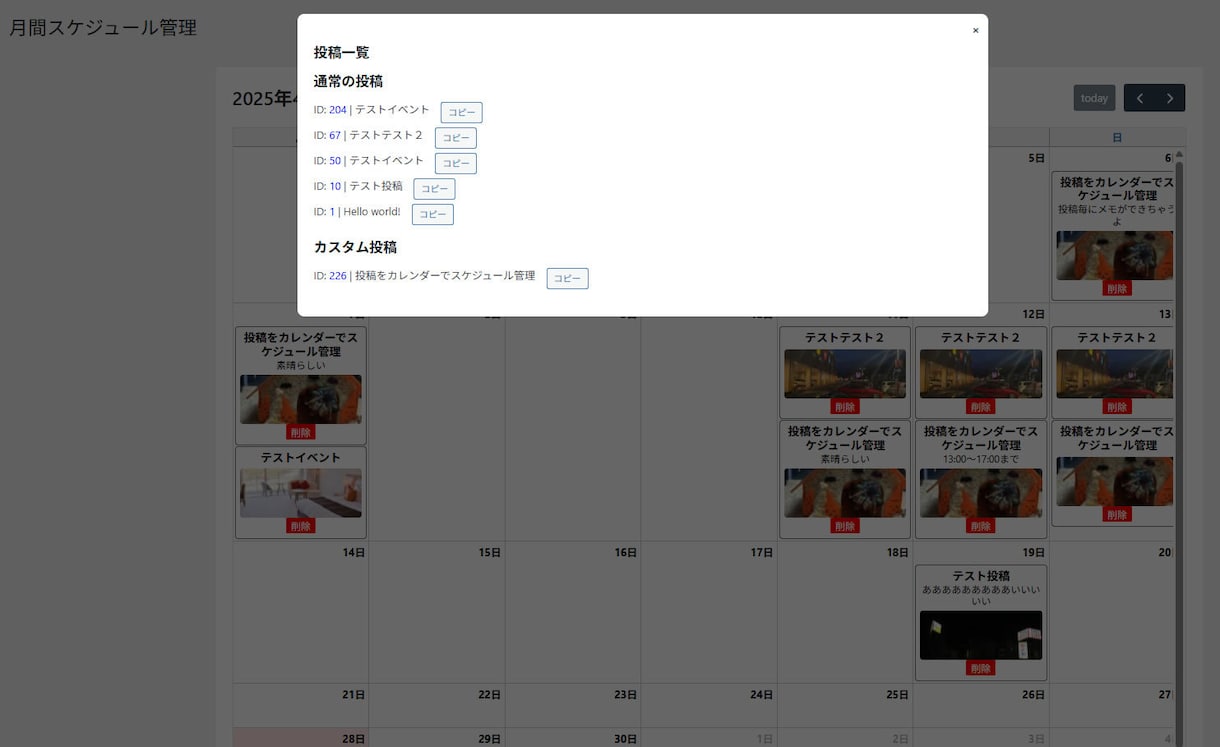
Task: Click the thumbnail under 13:00〜17:00まで note
Action: pos(980,493)
